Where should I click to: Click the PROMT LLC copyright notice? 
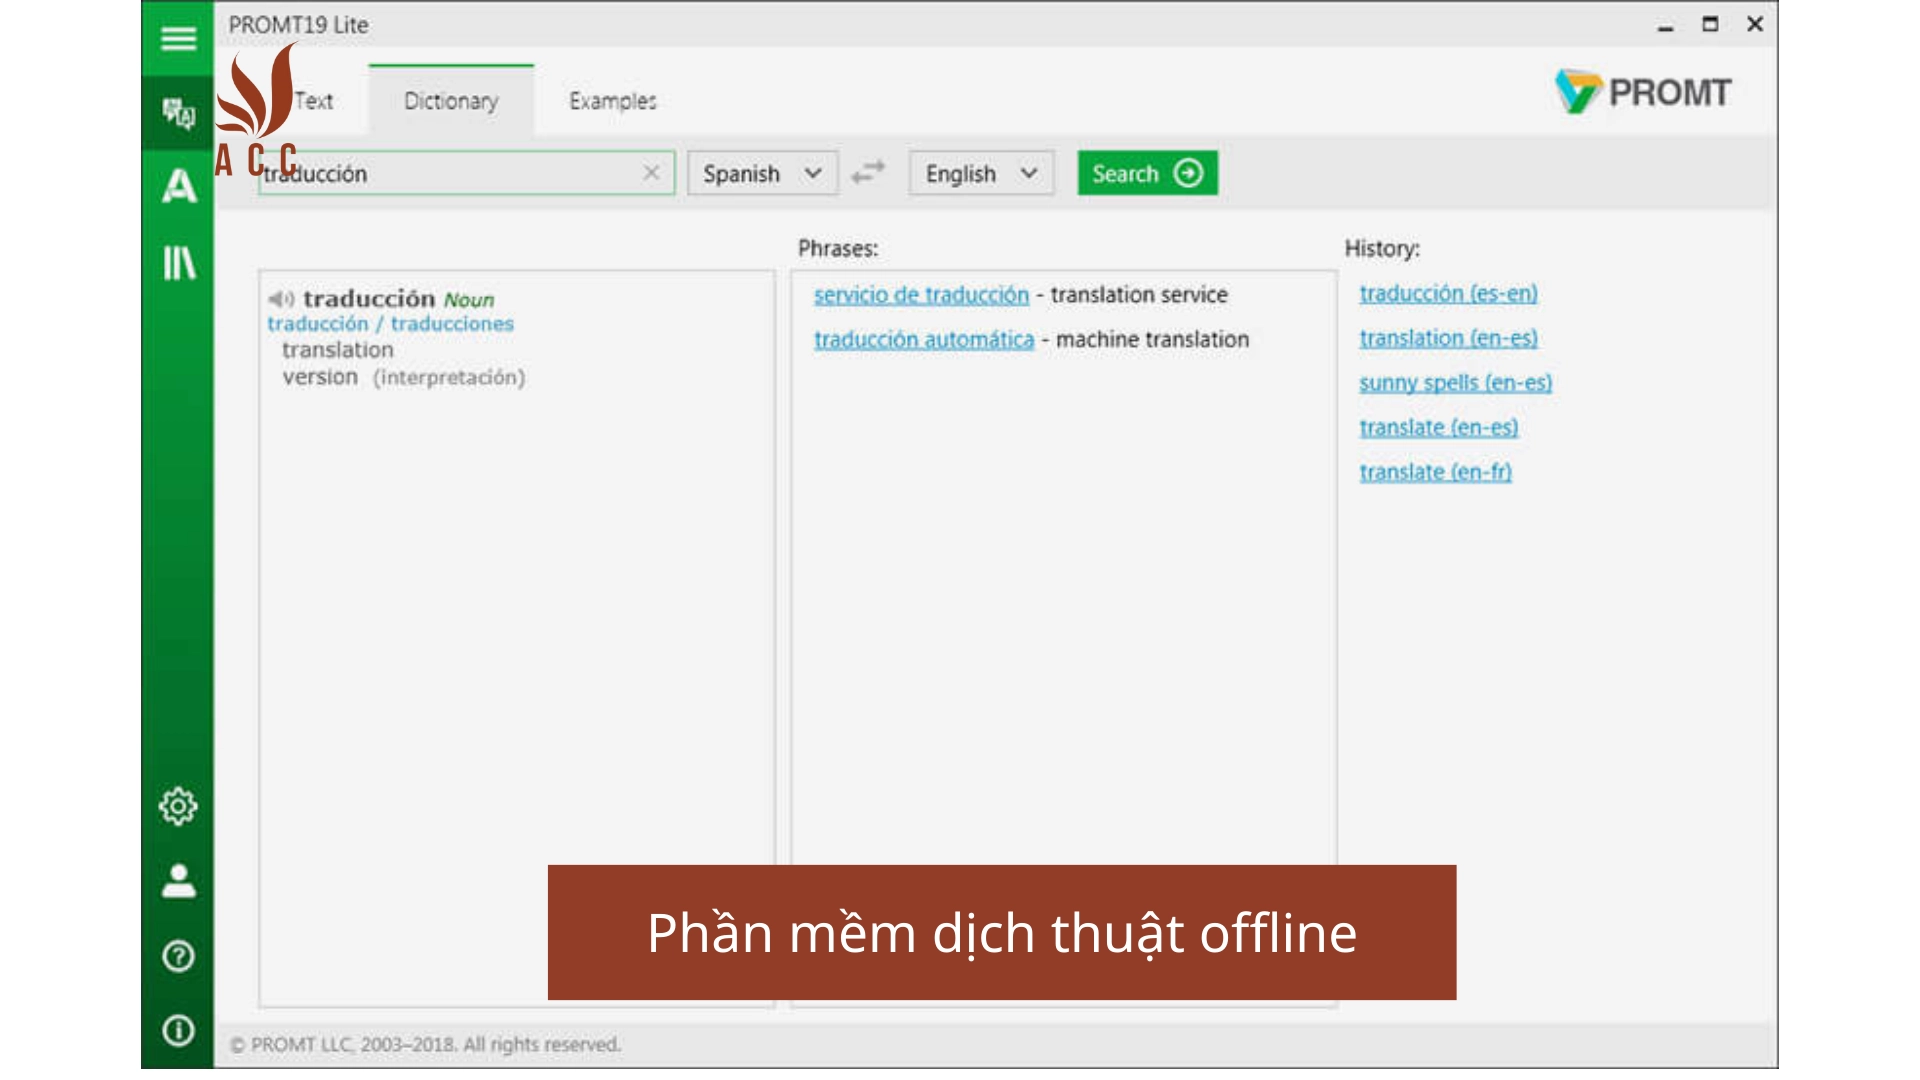point(426,1044)
